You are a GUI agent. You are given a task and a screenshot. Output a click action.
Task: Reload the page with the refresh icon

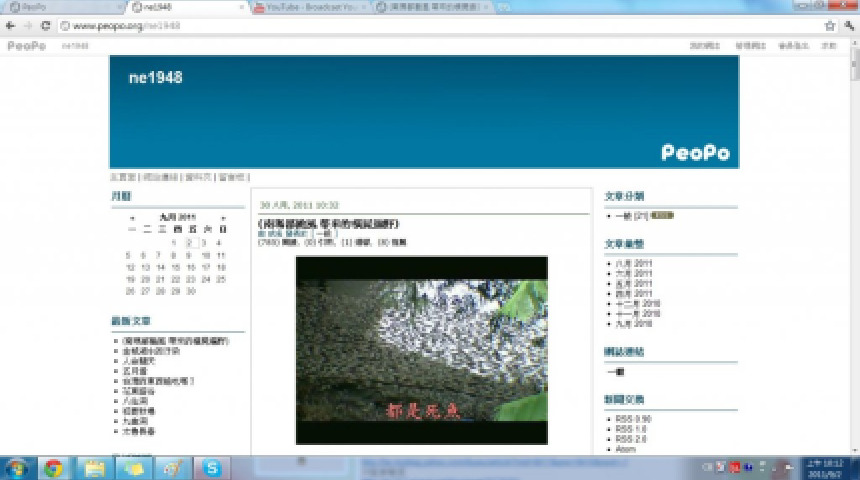click(x=45, y=25)
